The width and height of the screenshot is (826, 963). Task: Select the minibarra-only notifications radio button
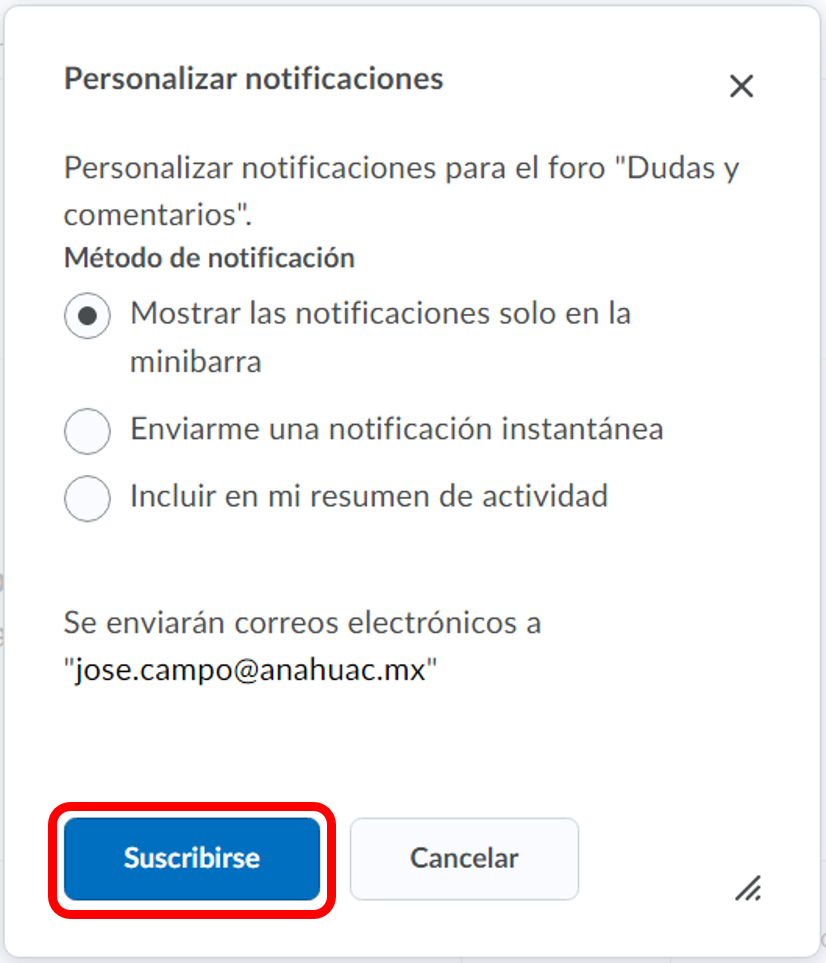[x=87, y=316]
